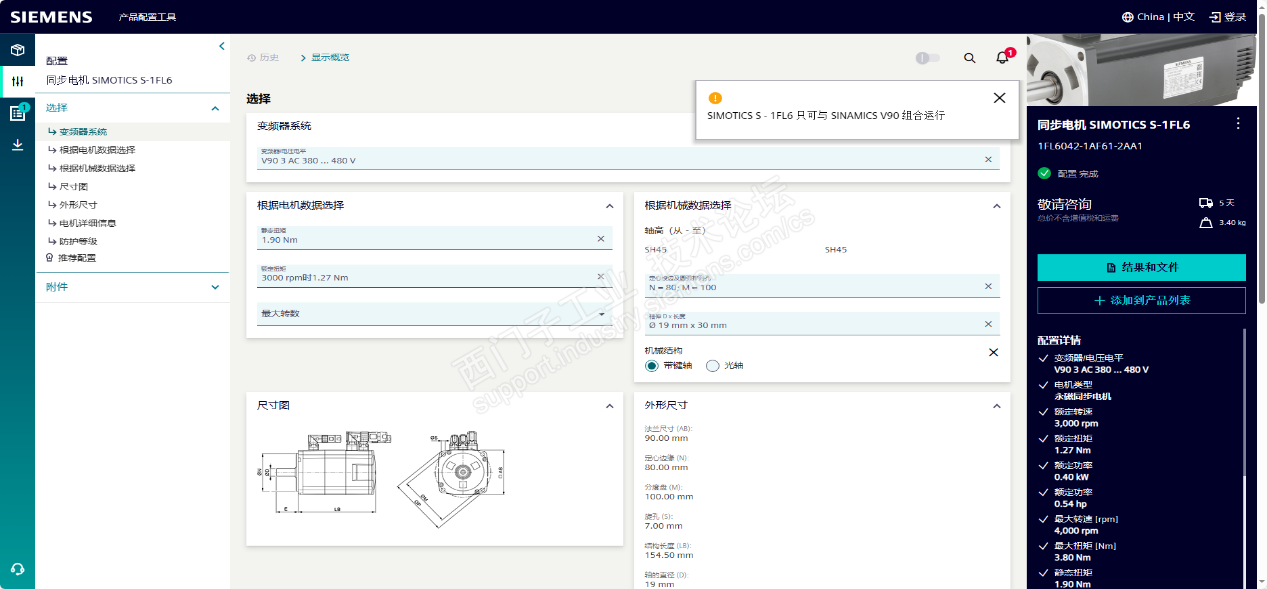1267x589 pixels.
Task: Open the product cube icon in the sidebar
Action: [17, 50]
